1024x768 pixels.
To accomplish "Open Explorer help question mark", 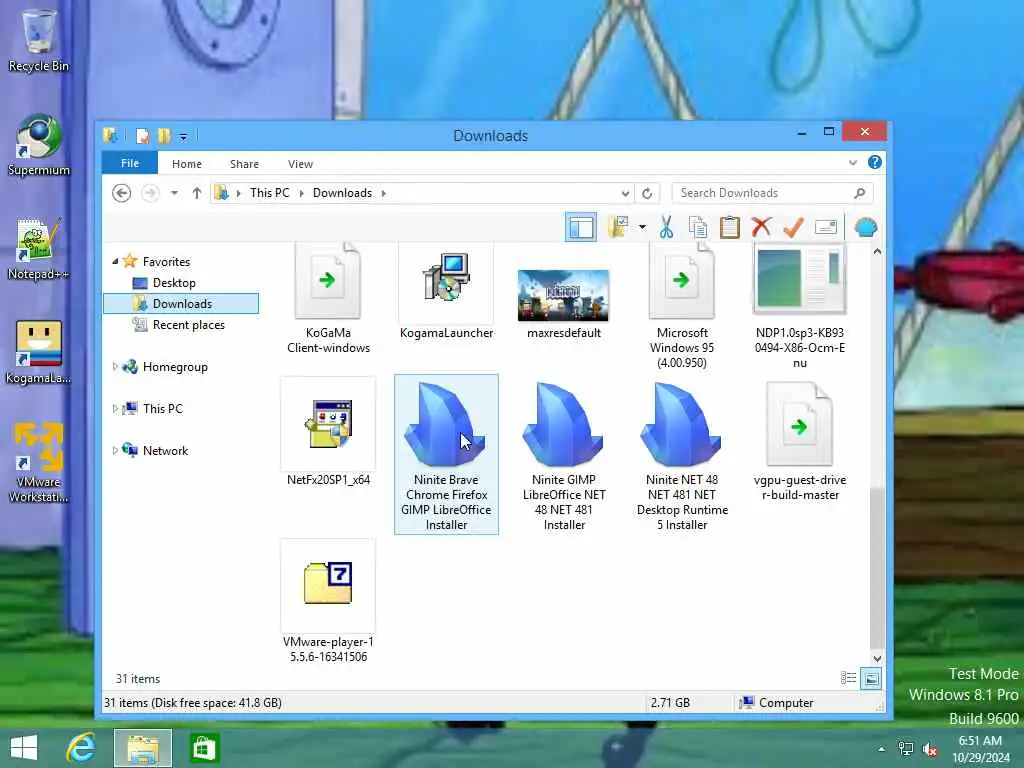I will coord(874,162).
